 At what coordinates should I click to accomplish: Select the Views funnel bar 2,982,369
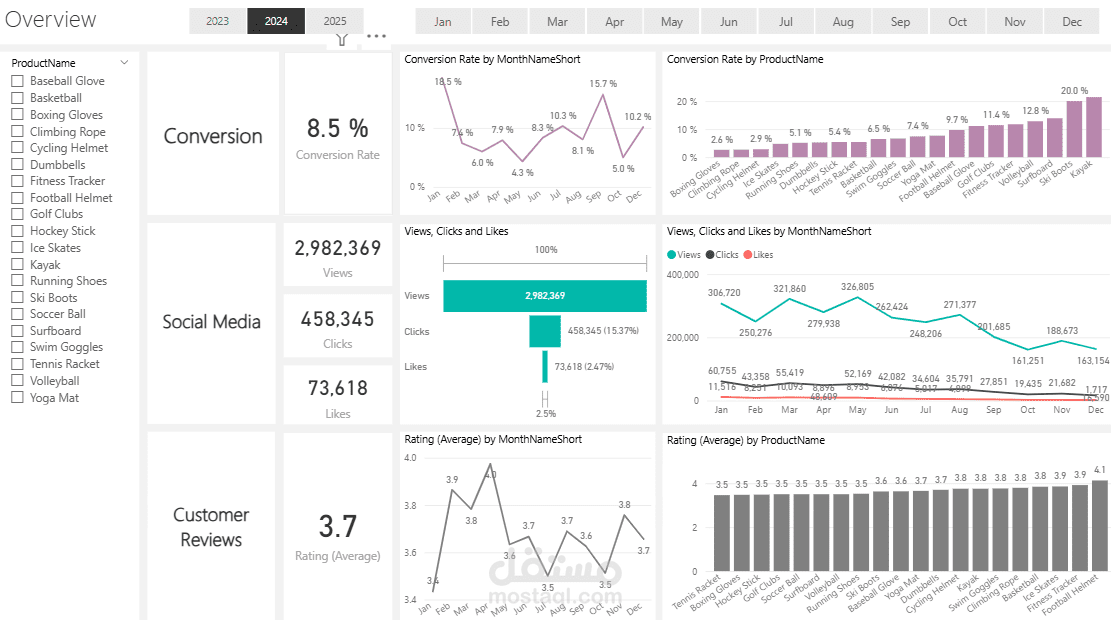tap(545, 295)
